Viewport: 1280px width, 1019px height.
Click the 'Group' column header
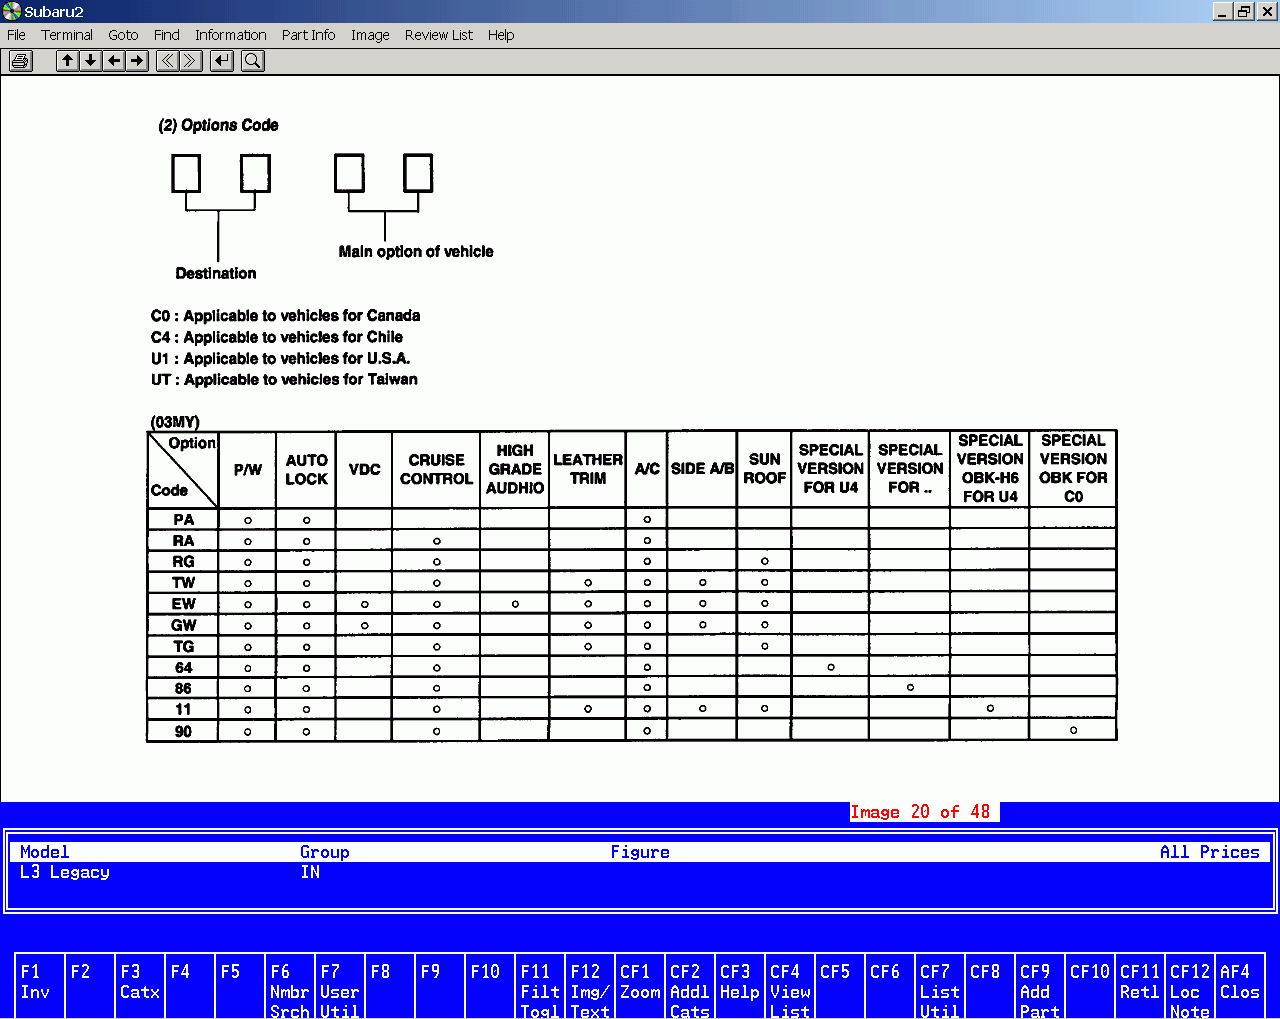(325, 852)
